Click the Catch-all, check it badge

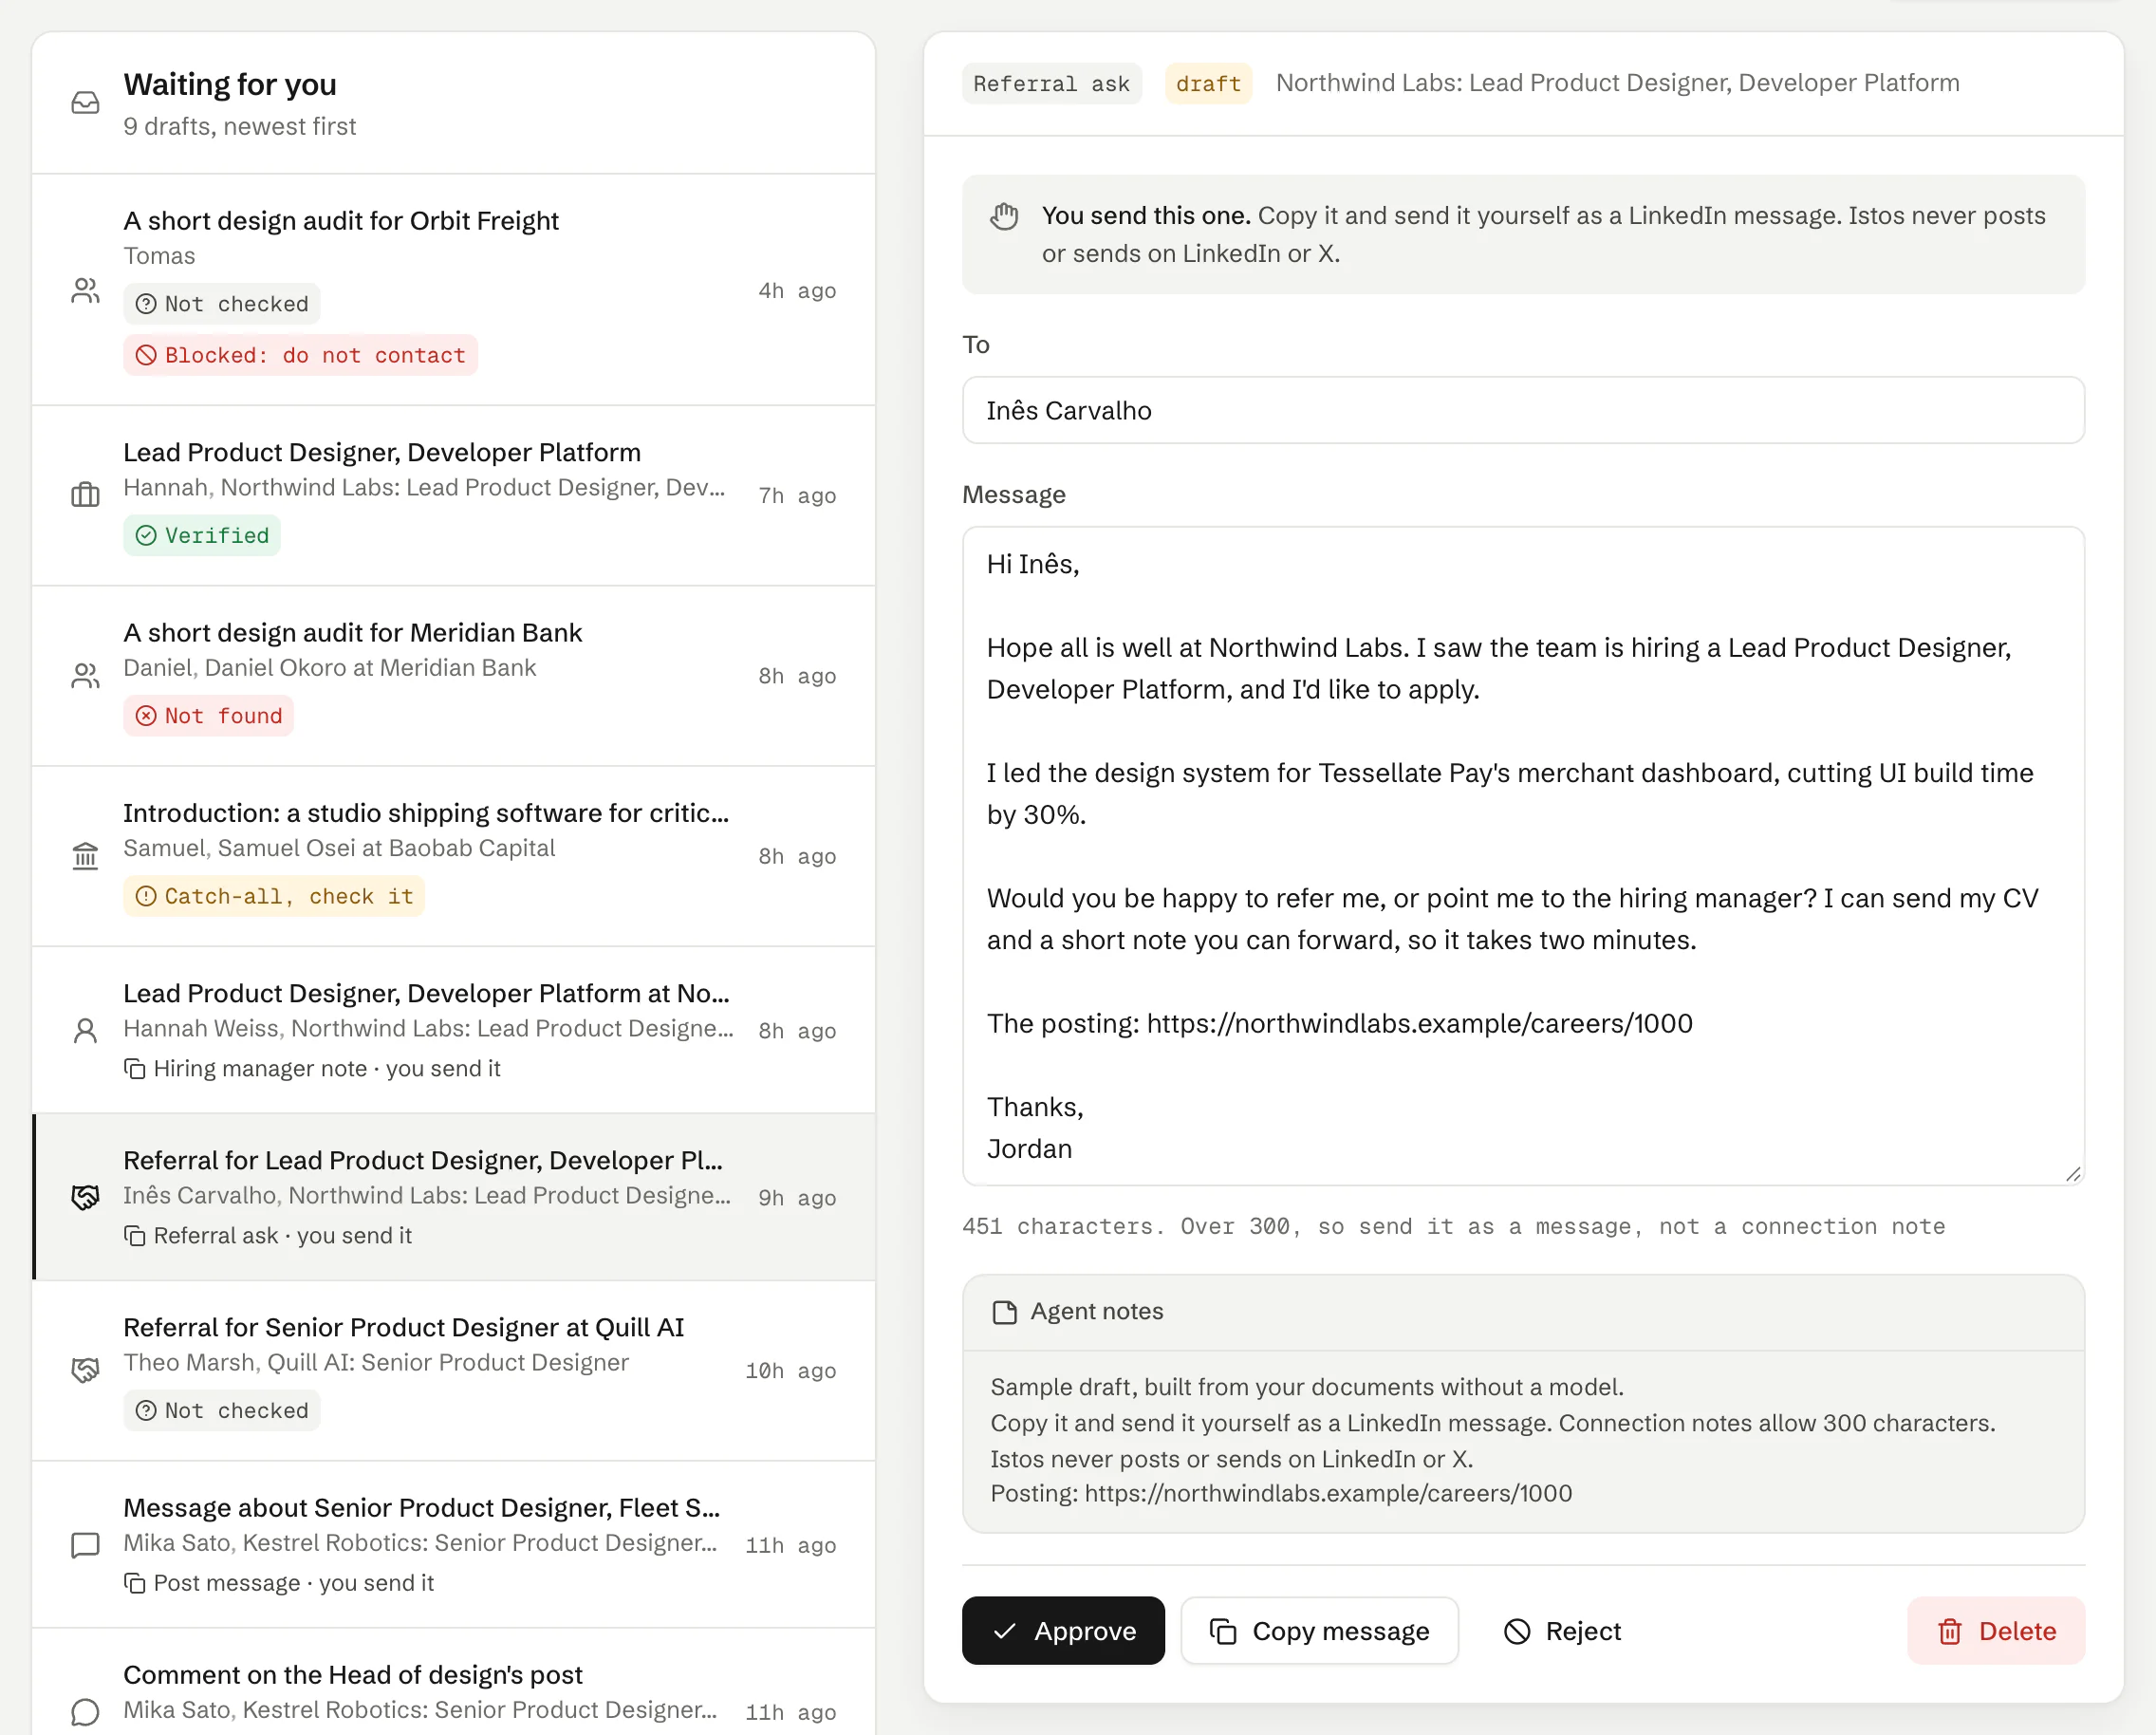[274, 896]
